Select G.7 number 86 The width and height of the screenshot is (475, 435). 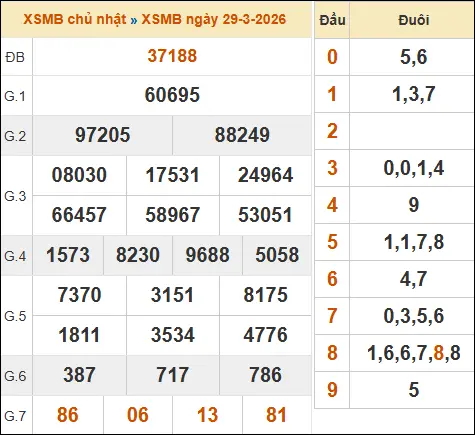(68, 415)
